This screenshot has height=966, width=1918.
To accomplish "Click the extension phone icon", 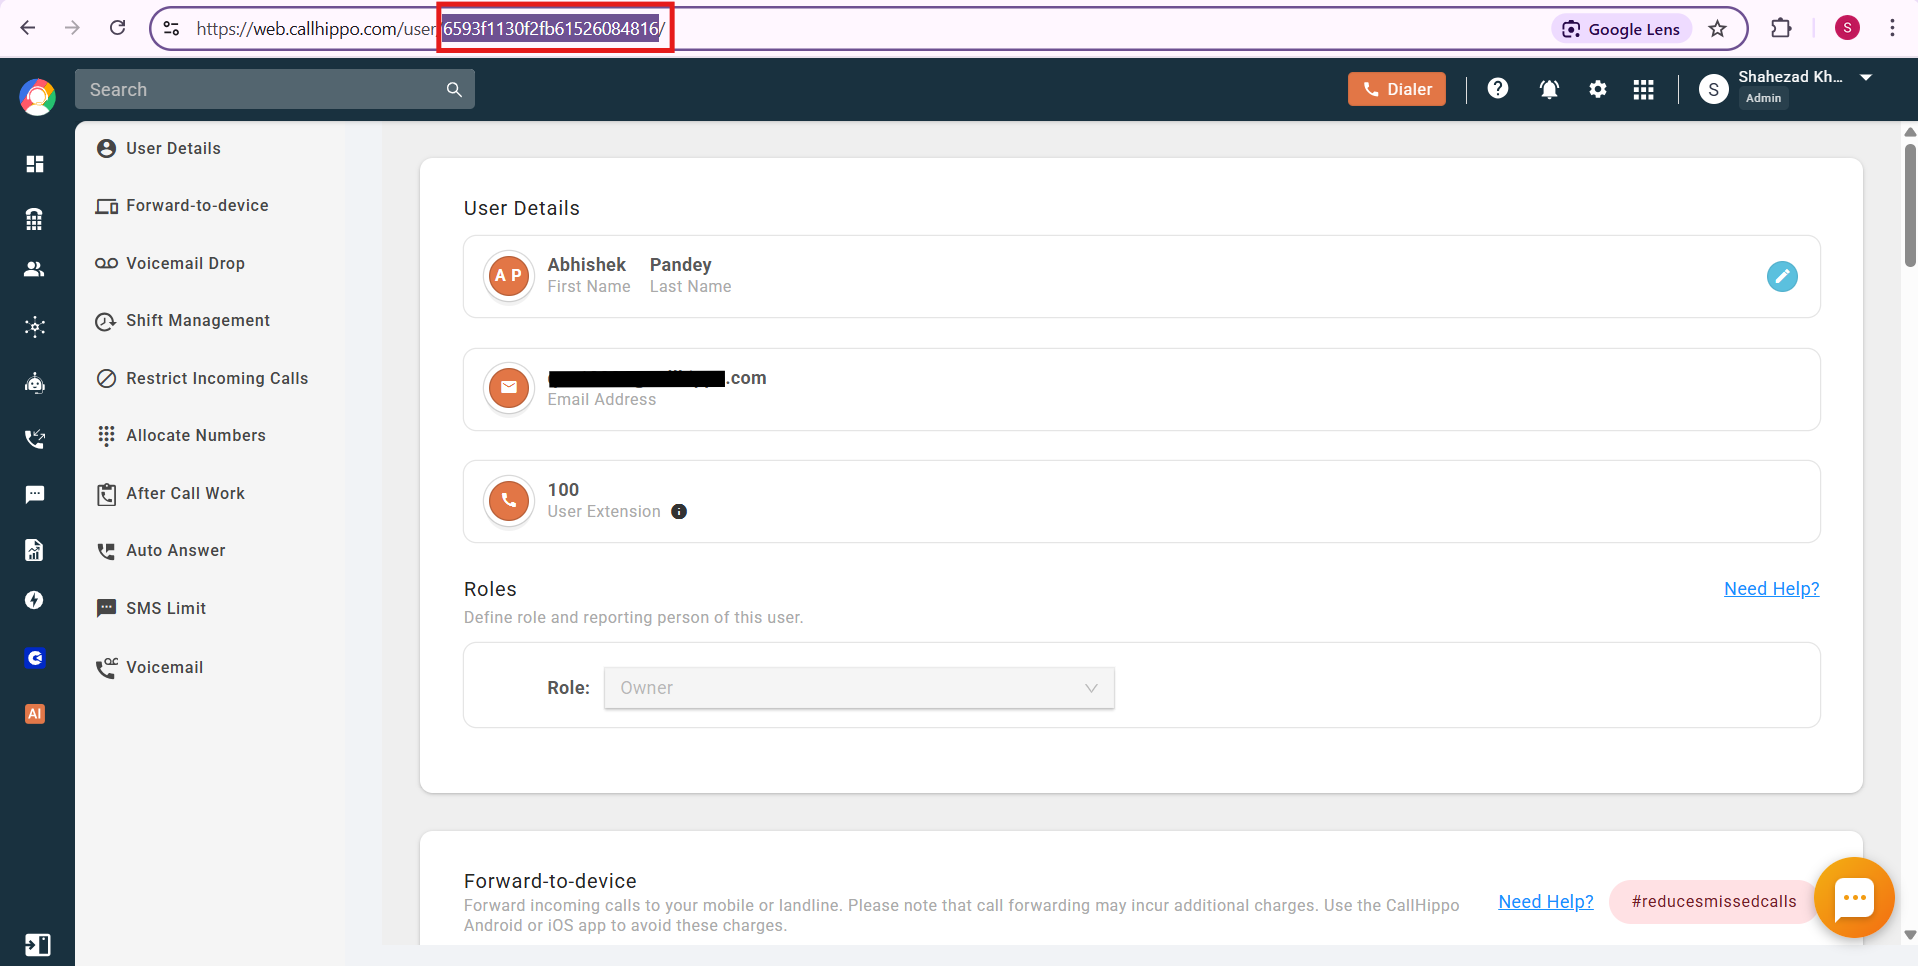I will tap(509, 500).
